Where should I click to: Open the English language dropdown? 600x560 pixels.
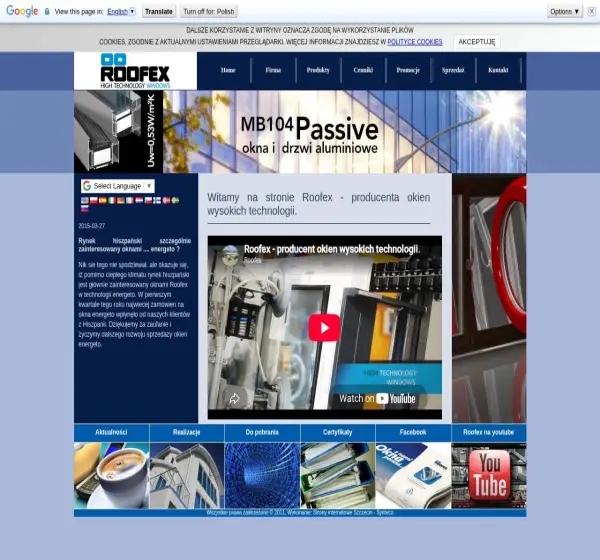pos(121,11)
